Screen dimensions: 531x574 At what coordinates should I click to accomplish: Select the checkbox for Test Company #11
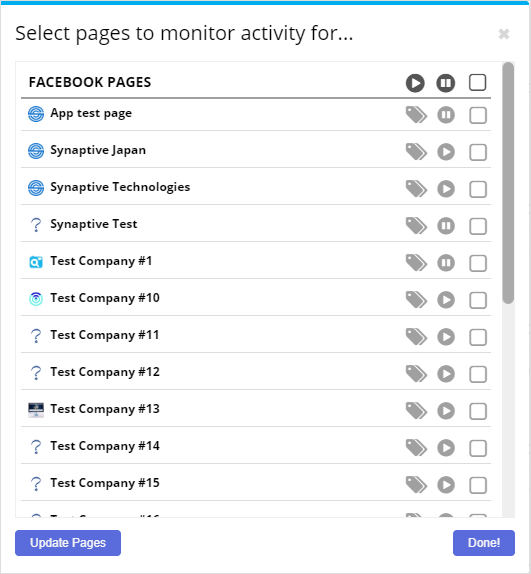point(478,337)
